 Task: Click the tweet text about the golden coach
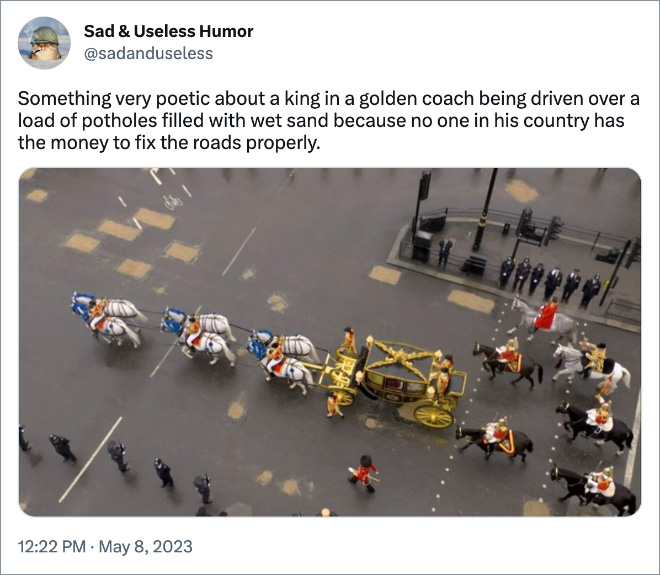click(329, 121)
